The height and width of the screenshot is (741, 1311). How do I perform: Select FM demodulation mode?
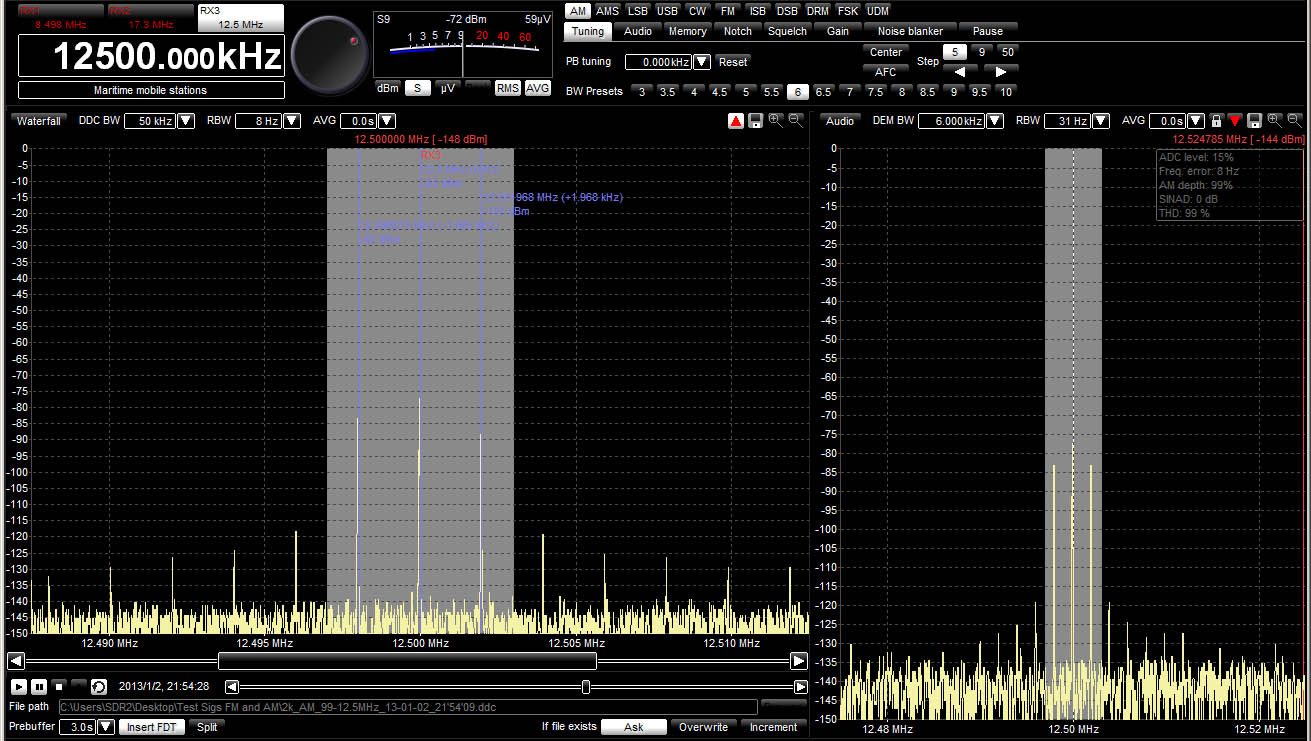728,11
